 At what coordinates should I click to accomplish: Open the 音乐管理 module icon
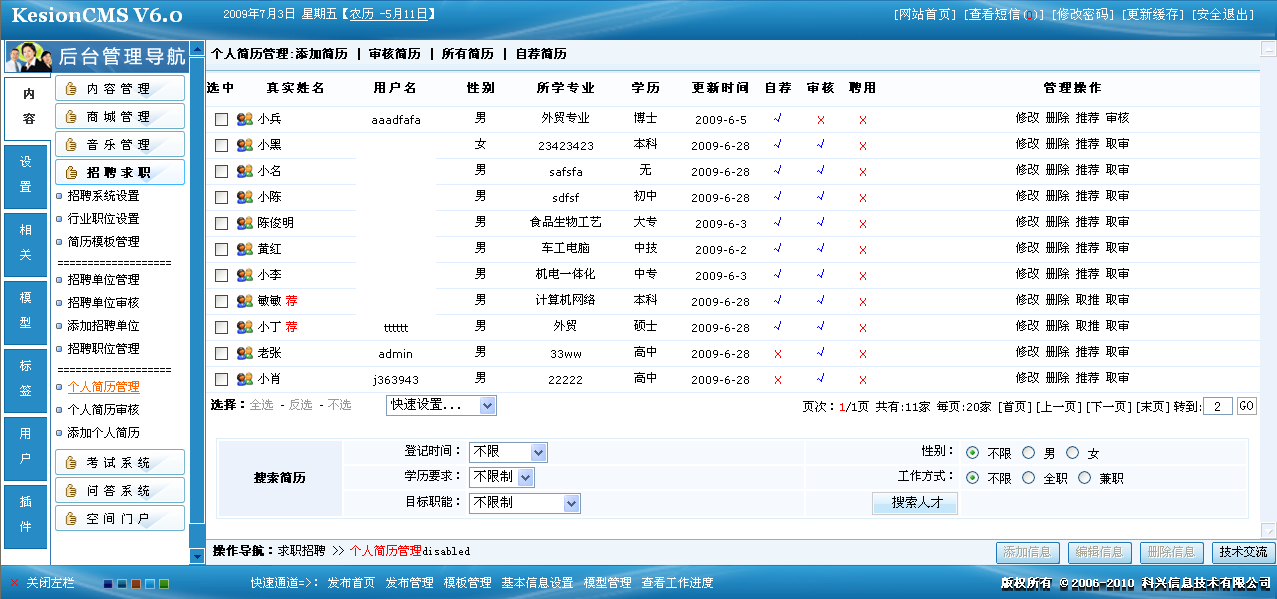click(70, 144)
